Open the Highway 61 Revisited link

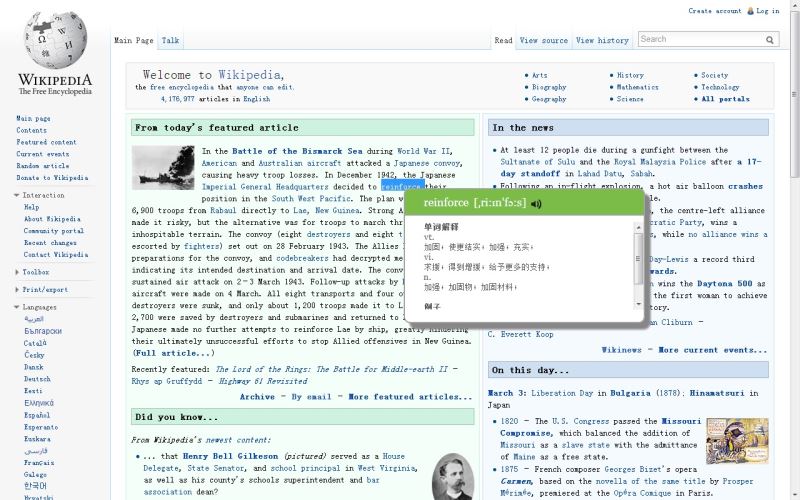coord(263,381)
